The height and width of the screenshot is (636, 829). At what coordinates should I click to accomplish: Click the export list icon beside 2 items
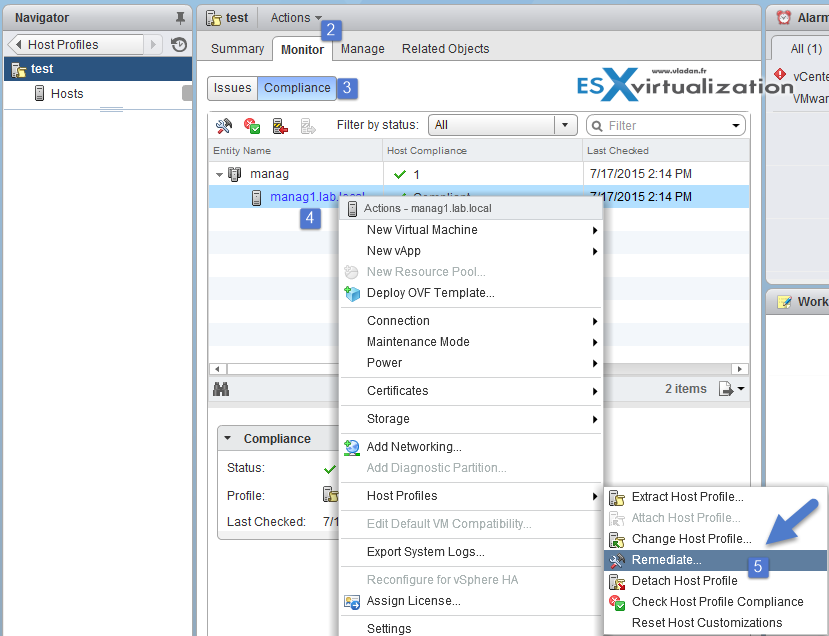[727, 388]
